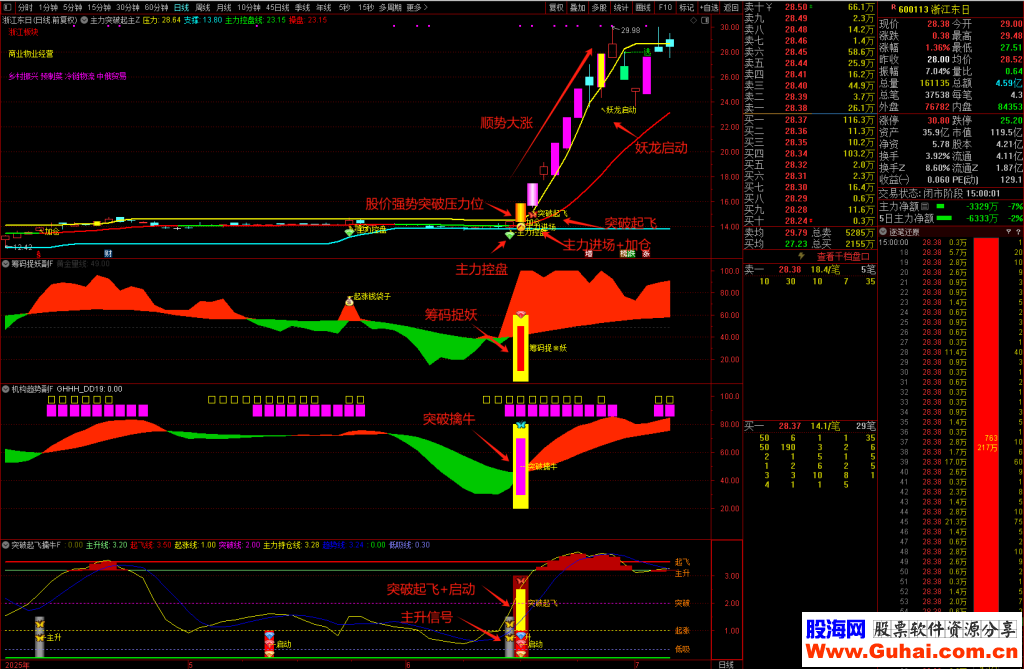The image size is (1024, 669).
Task: Click the 返回 back button
Action: pyautogui.click(x=731, y=7)
